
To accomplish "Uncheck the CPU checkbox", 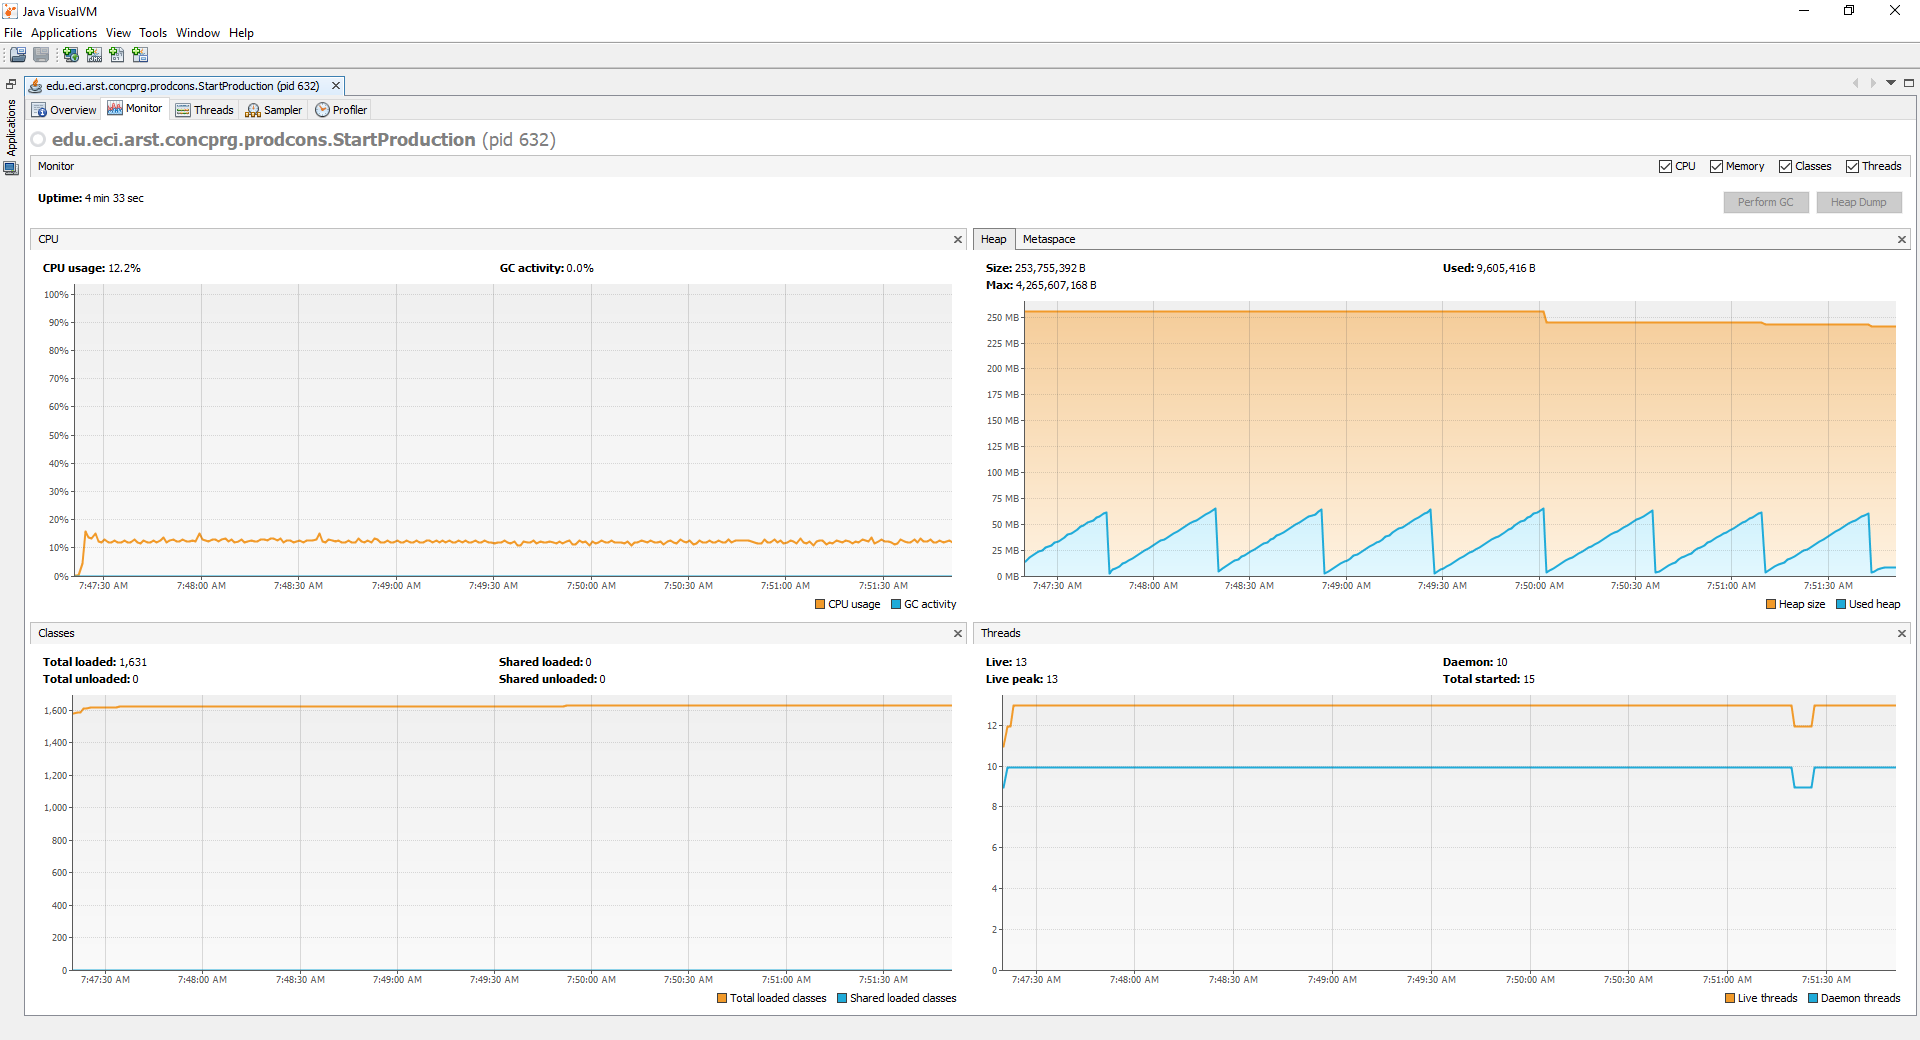I will pyautogui.click(x=1665, y=167).
